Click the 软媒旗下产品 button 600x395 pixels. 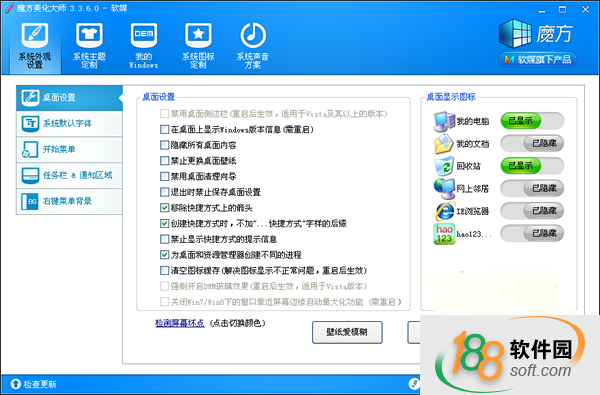(x=538, y=59)
